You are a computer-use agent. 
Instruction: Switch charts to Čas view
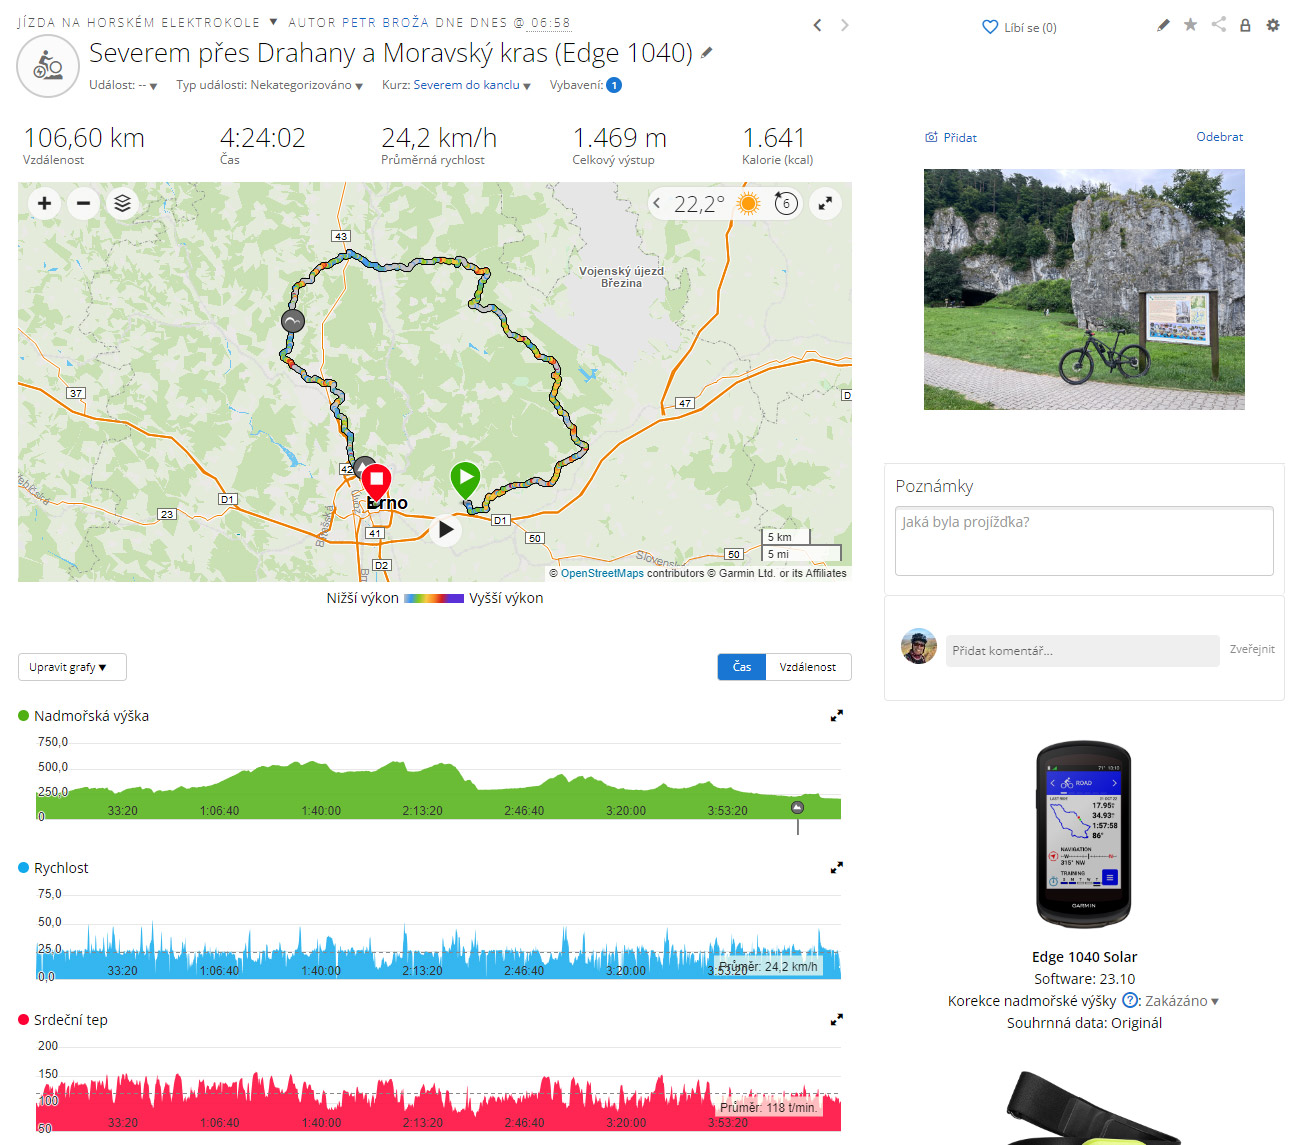(x=742, y=667)
